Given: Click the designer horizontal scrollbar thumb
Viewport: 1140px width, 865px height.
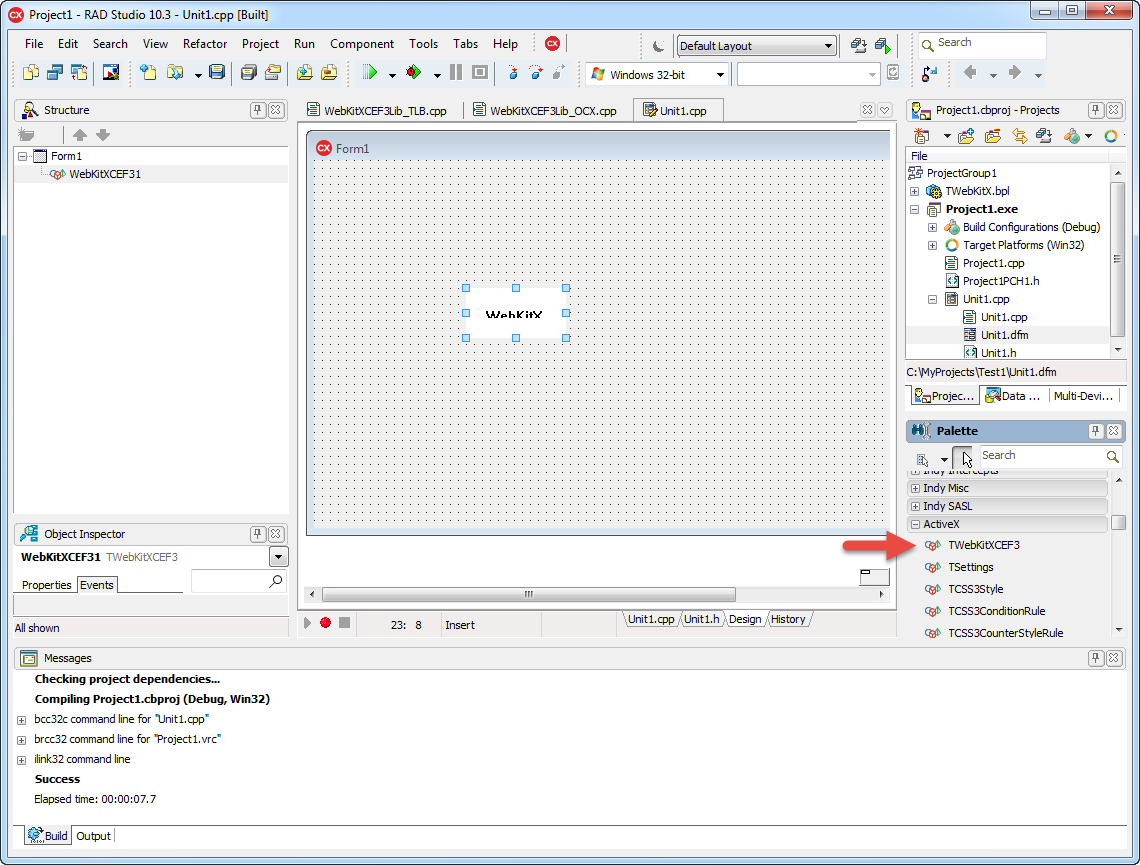Looking at the screenshot, I should 529,595.
